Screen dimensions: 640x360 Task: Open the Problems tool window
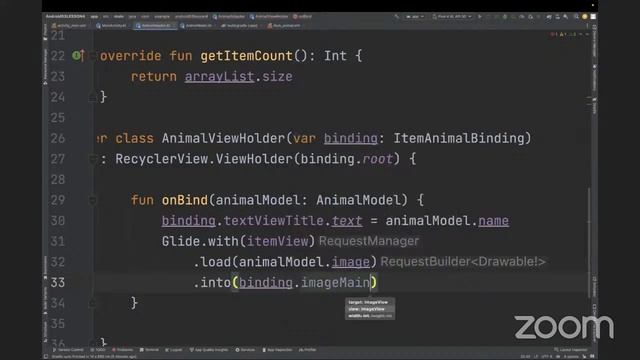(122, 350)
